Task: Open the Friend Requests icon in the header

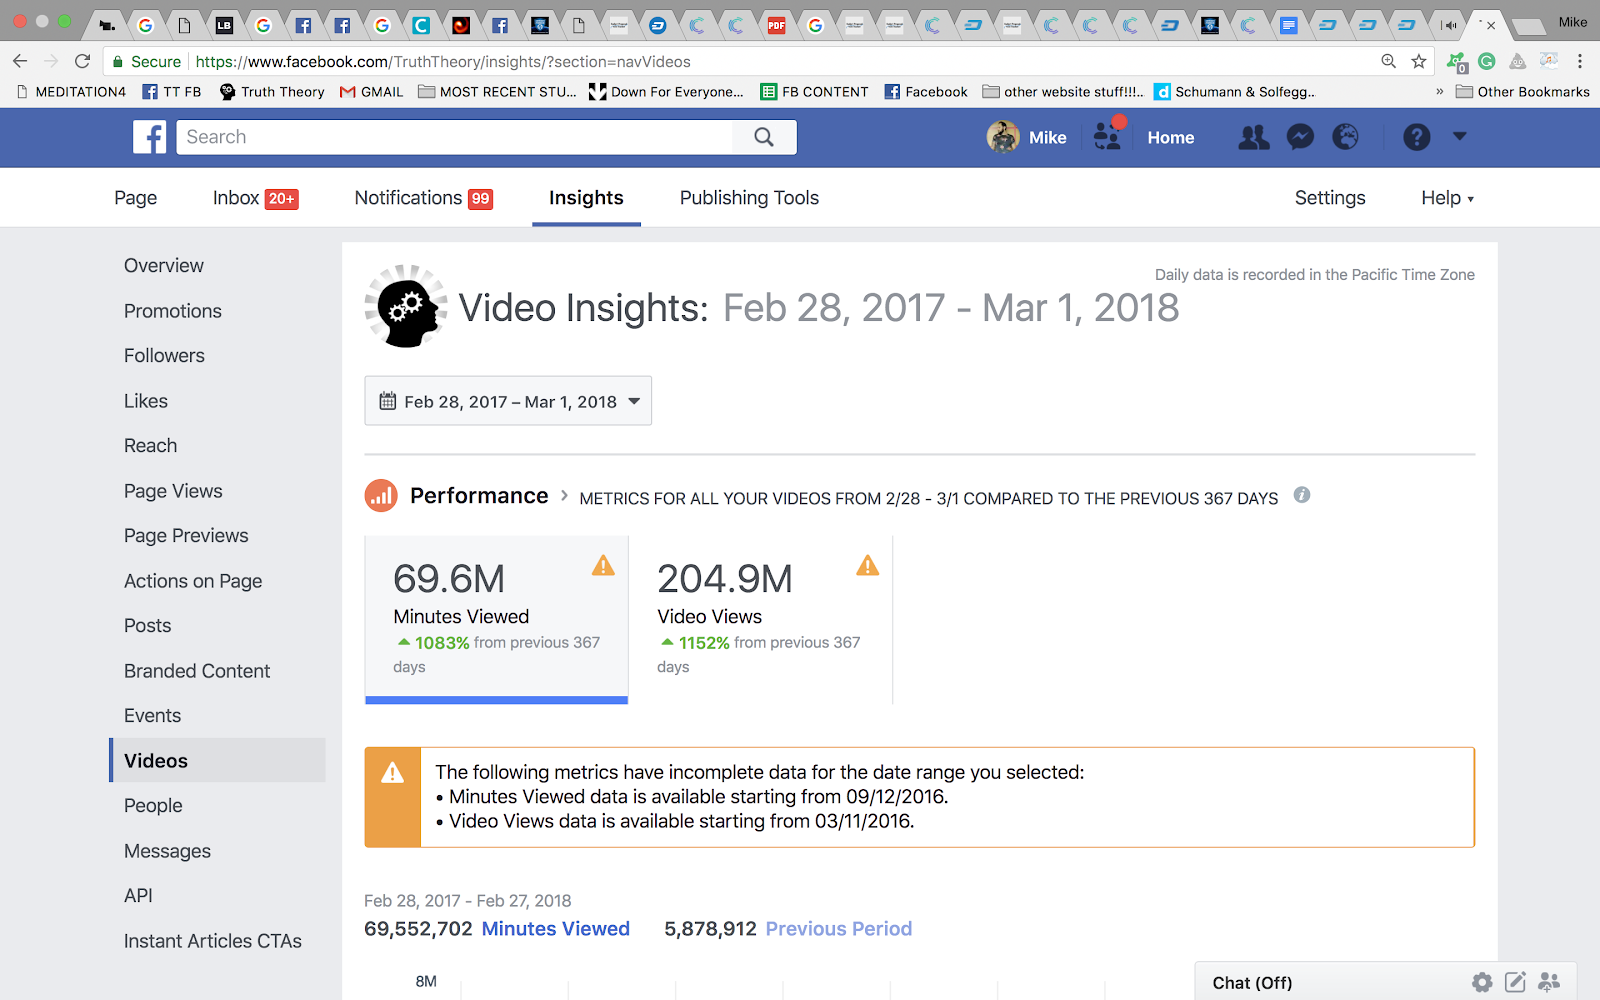Action: (x=1254, y=137)
